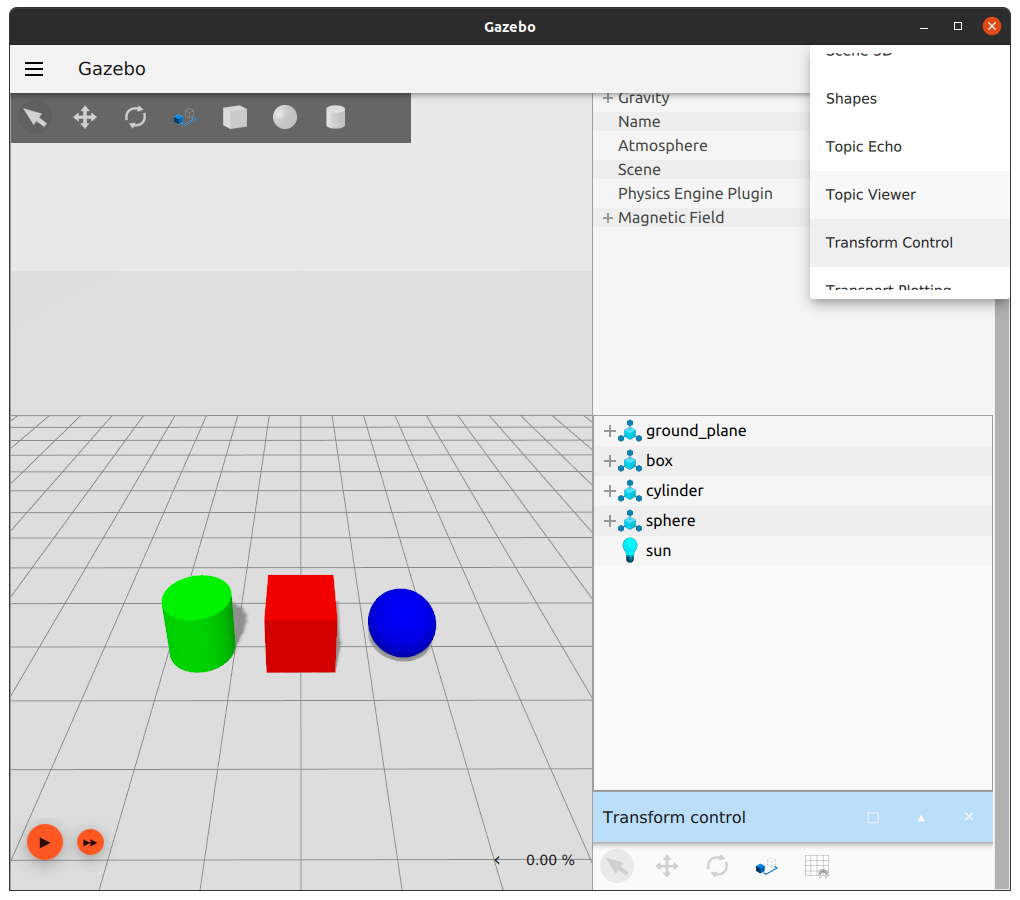Close the Gazebo window
This screenshot has height=900, width=1020.
coord(991,26)
